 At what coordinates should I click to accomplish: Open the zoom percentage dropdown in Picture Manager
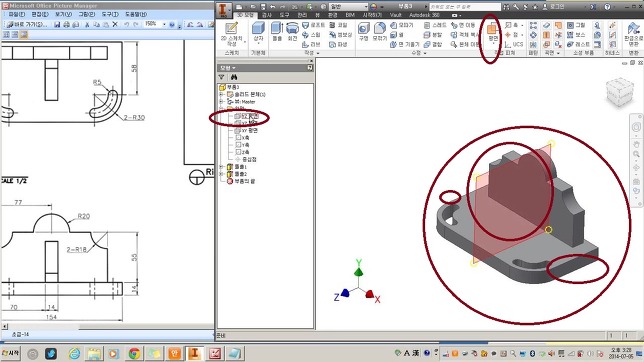(x=164, y=25)
